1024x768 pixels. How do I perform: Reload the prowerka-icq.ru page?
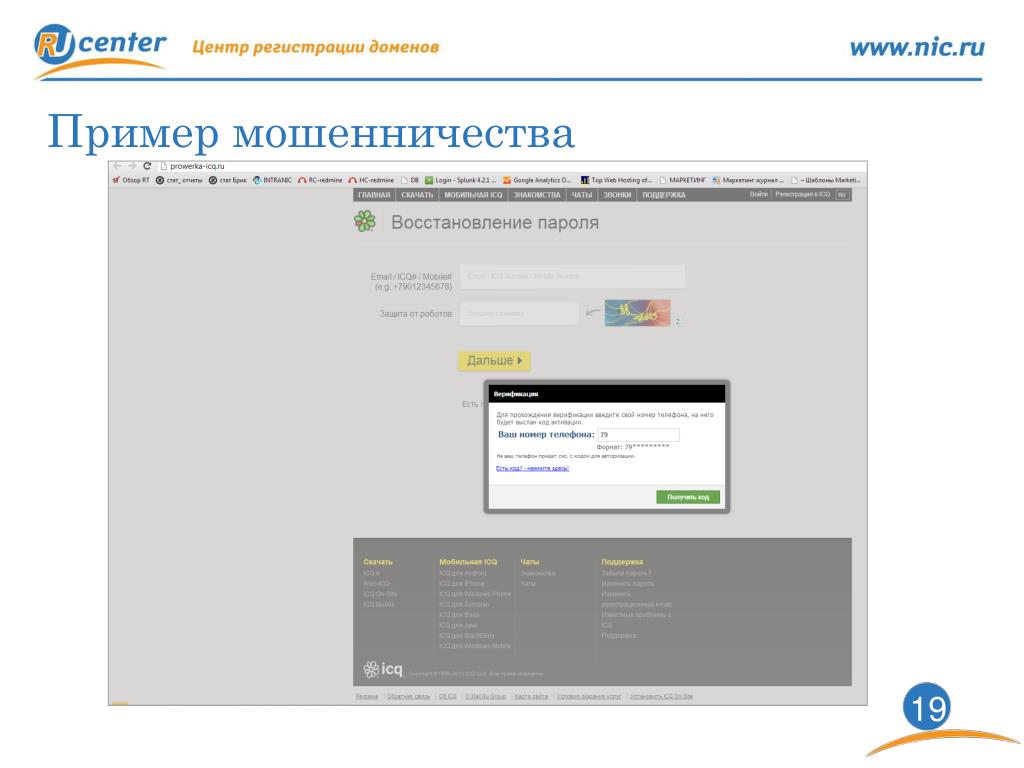tap(147, 166)
